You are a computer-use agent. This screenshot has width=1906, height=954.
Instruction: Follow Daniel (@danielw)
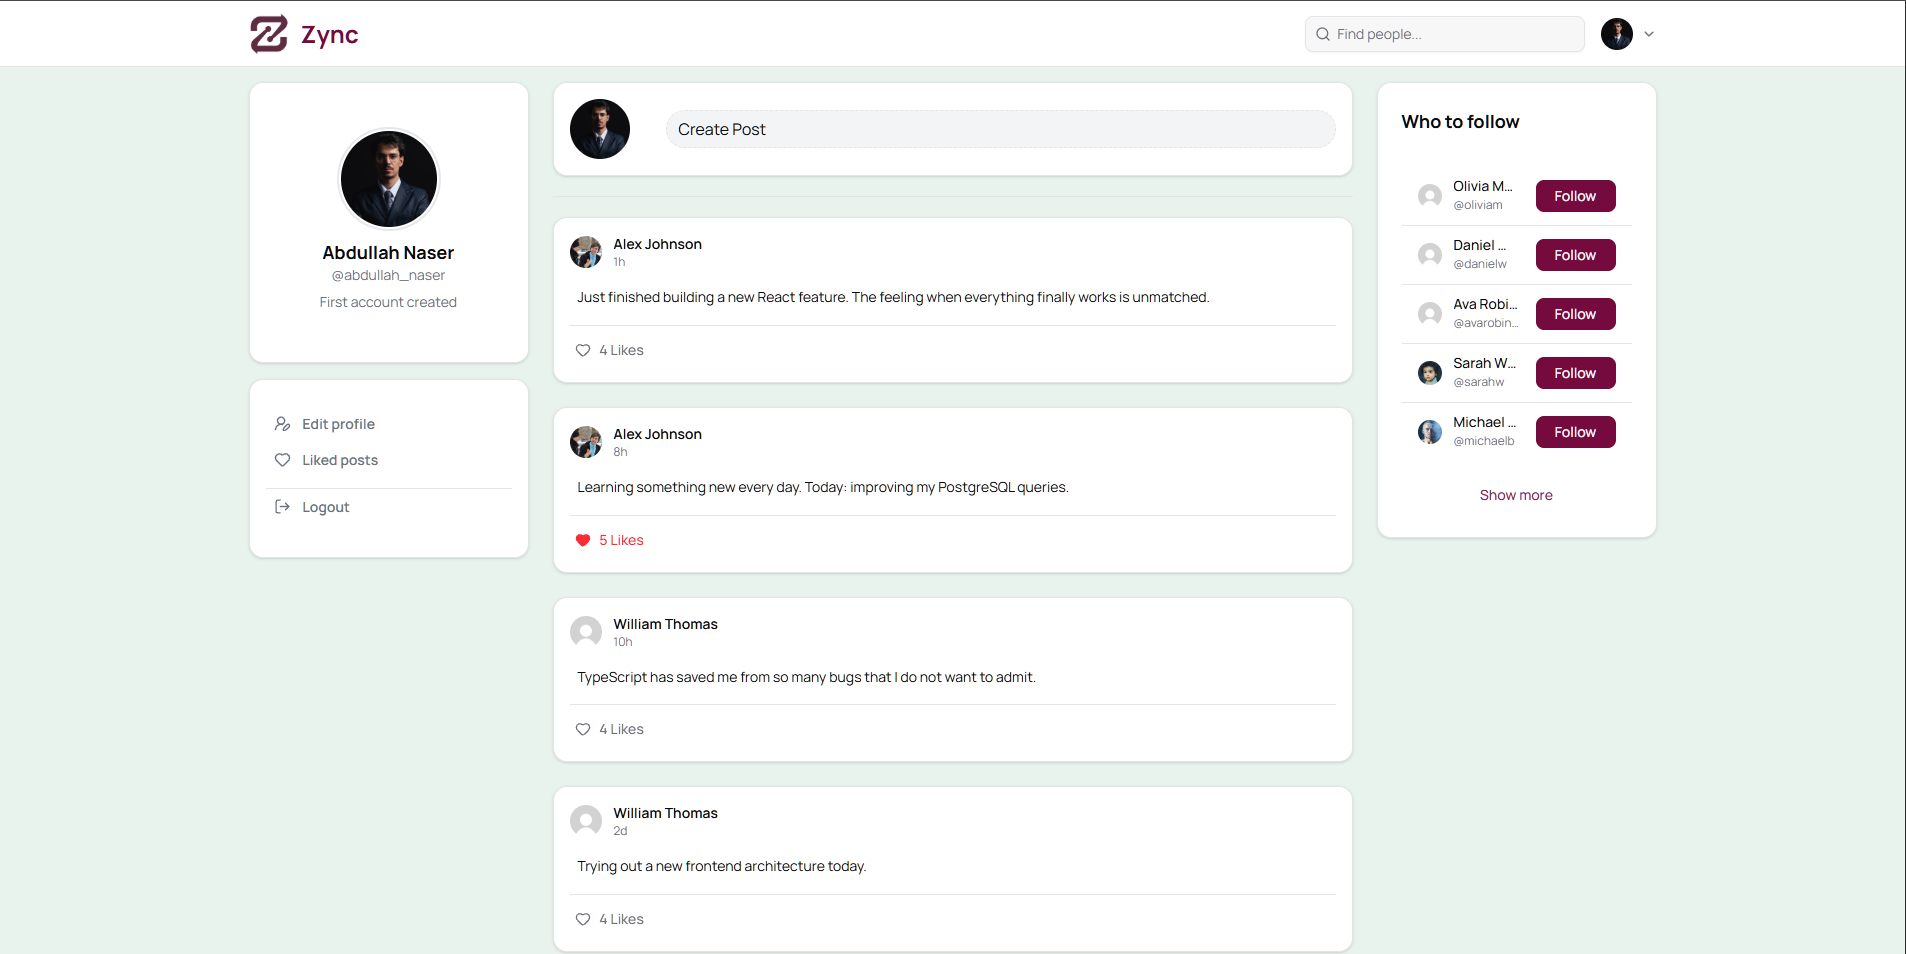pyautogui.click(x=1576, y=255)
